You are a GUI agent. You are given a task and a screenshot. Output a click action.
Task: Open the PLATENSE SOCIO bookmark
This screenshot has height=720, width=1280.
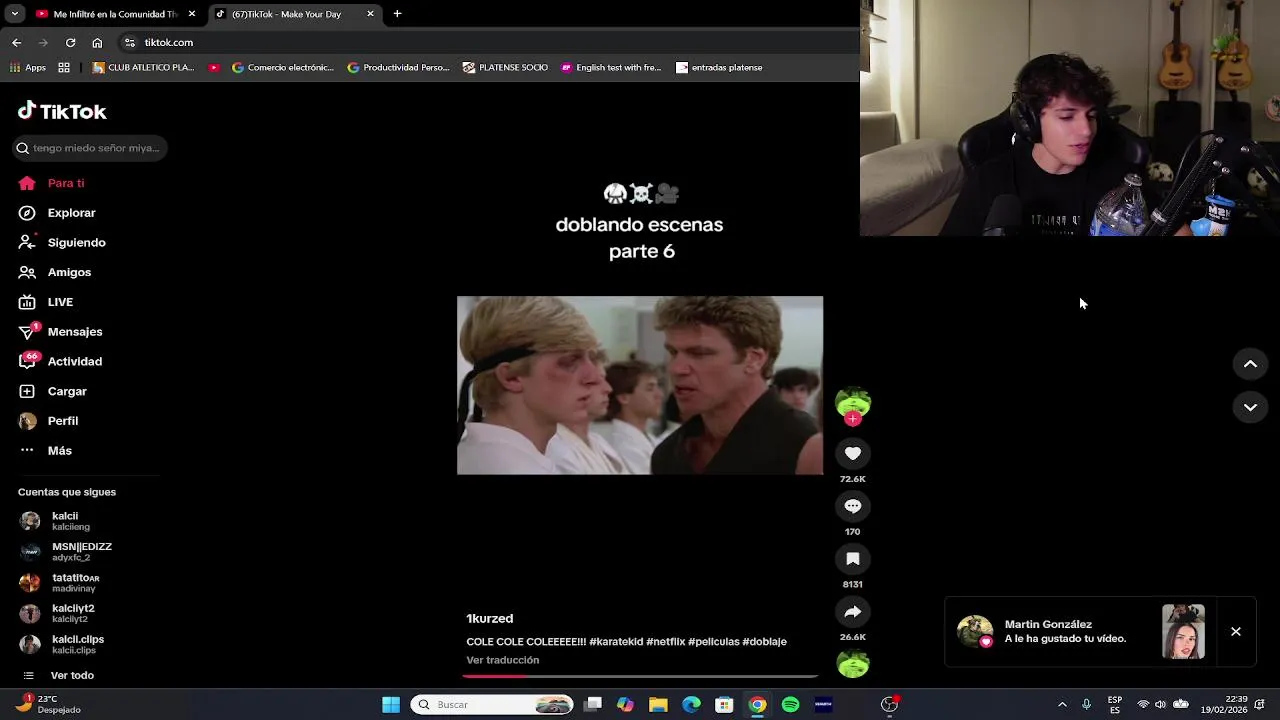coord(505,68)
